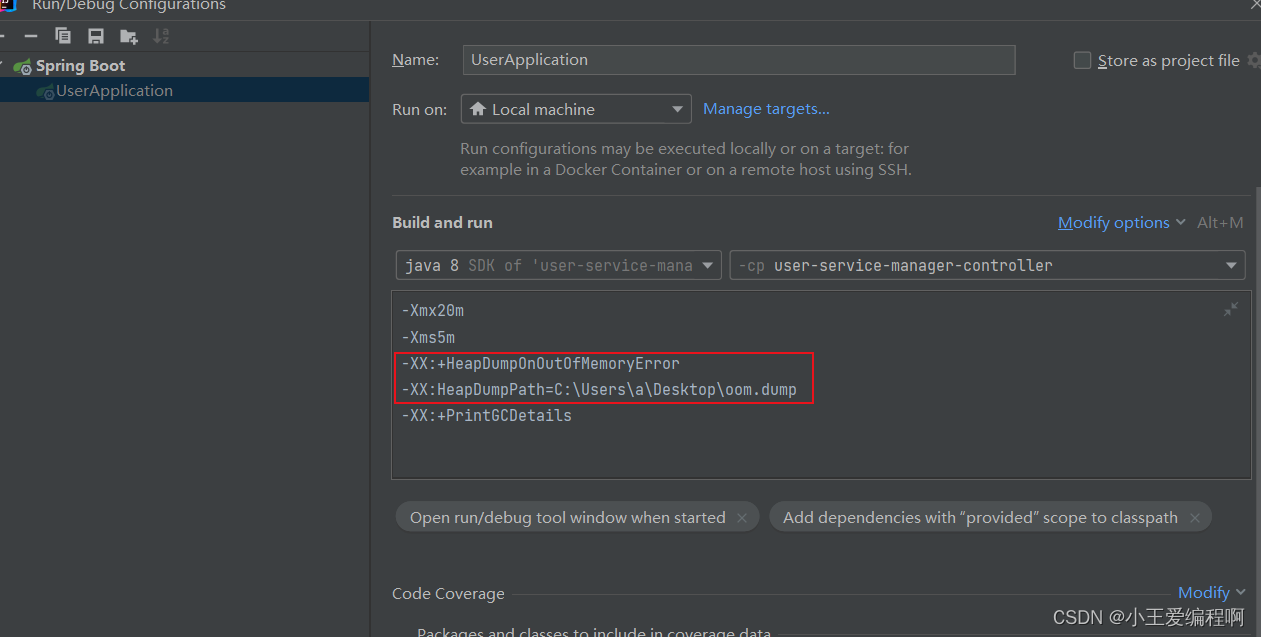Image resolution: width=1261 pixels, height=637 pixels.
Task: Save configuration using the floppy icon
Action: tap(96, 36)
